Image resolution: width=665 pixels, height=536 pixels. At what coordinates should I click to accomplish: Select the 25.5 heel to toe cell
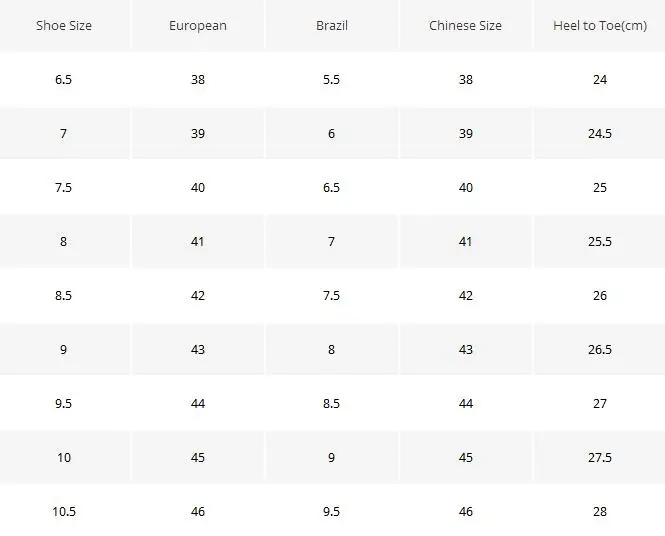tap(600, 241)
